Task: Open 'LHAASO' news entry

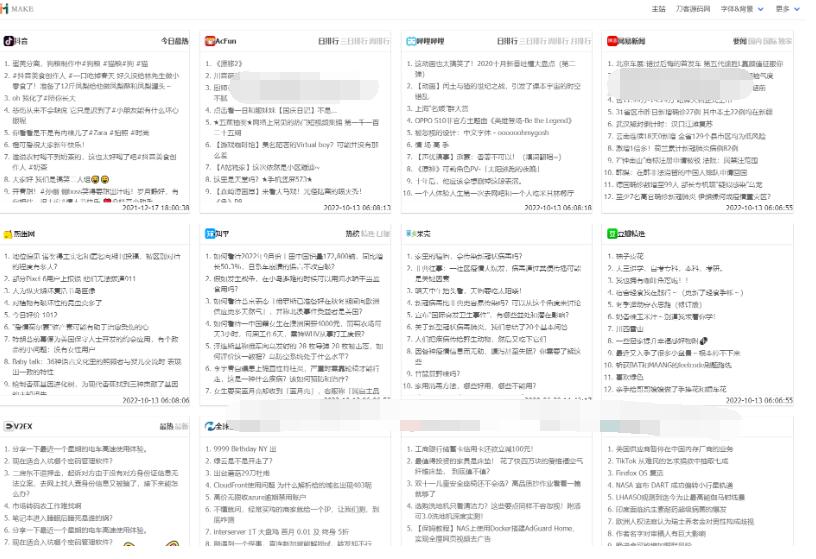Action: tap(680, 497)
